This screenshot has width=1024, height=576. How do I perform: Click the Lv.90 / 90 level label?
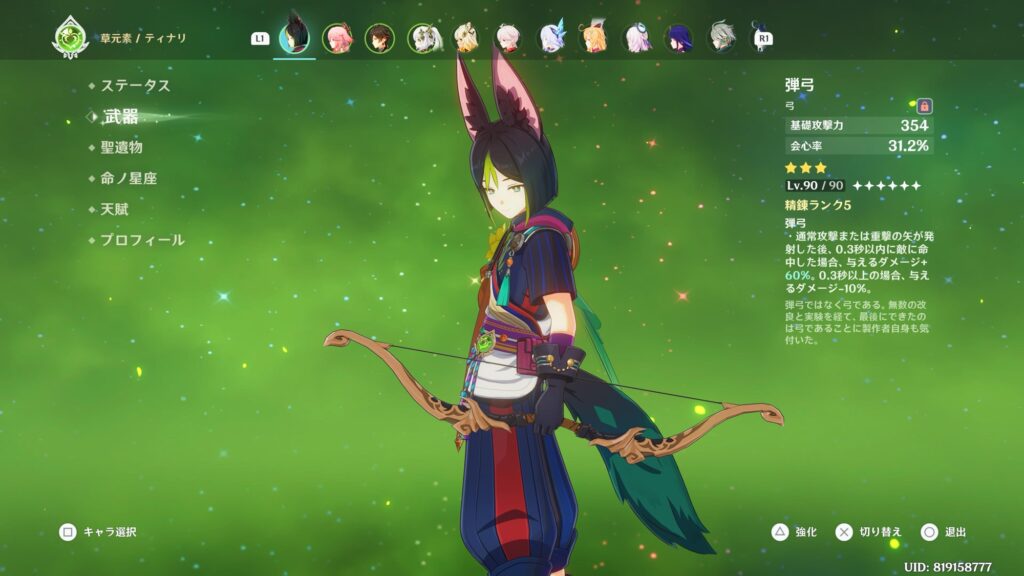(814, 185)
